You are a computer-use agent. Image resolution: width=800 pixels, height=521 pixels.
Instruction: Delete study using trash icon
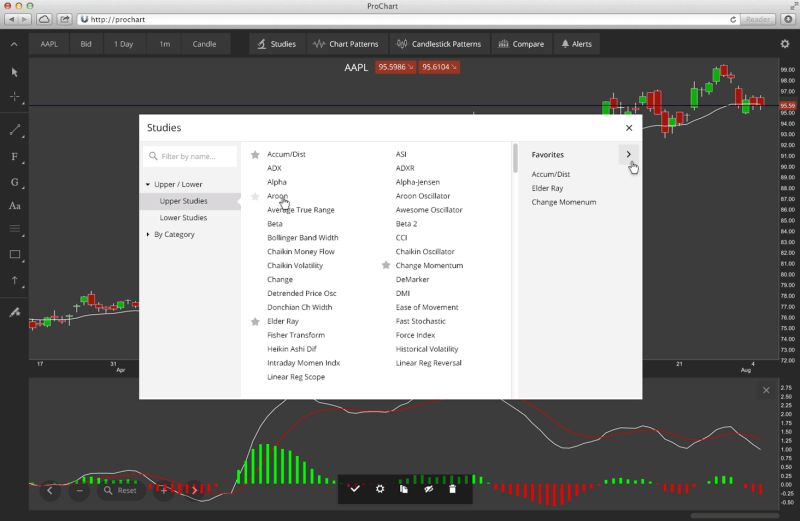[452, 489]
